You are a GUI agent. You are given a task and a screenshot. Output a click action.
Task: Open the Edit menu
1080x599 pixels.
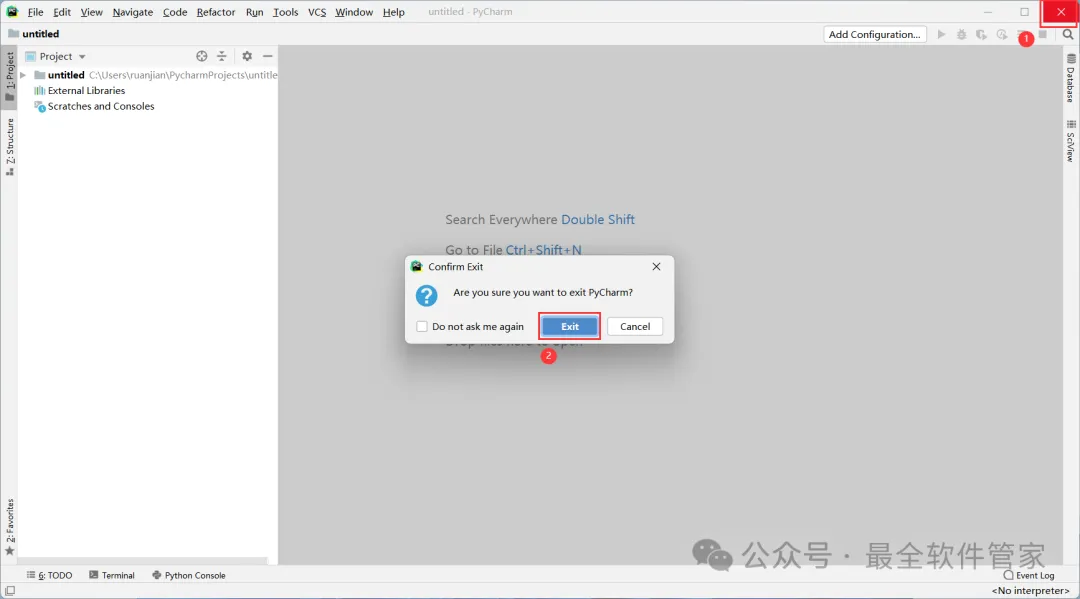[62, 12]
